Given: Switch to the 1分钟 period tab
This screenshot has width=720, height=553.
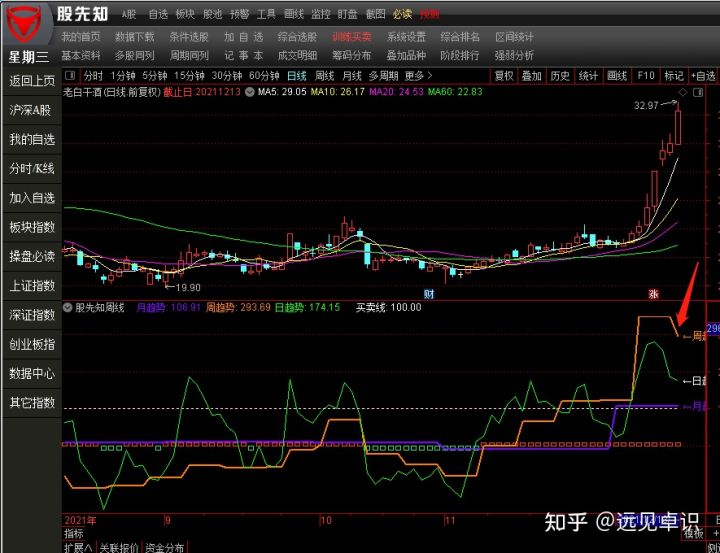Looking at the screenshot, I should pyautogui.click(x=123, y=76).
